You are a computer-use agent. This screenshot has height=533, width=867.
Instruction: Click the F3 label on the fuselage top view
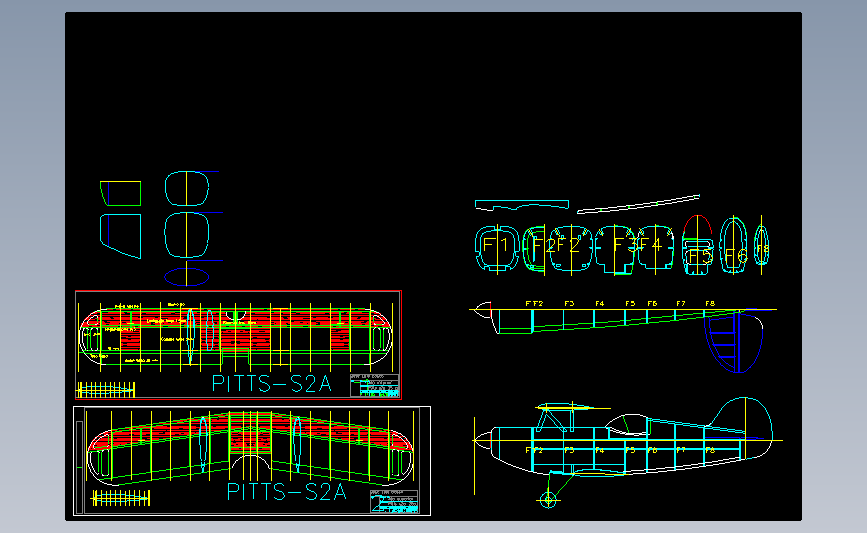click(569, 304)
